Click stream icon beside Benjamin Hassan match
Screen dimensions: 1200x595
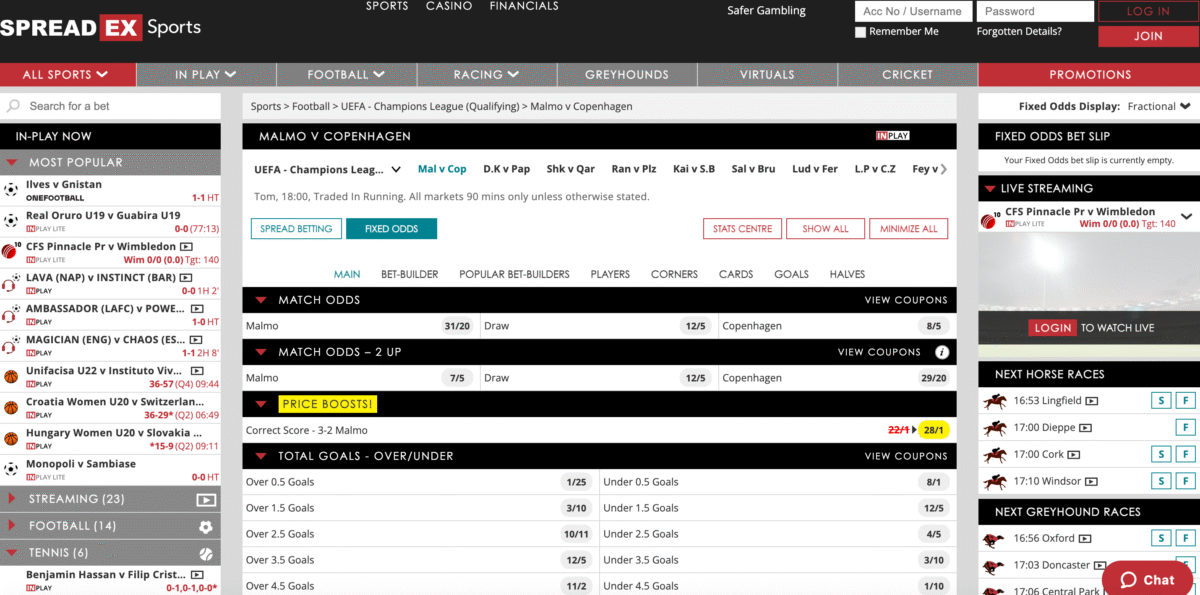click(197, 576)
